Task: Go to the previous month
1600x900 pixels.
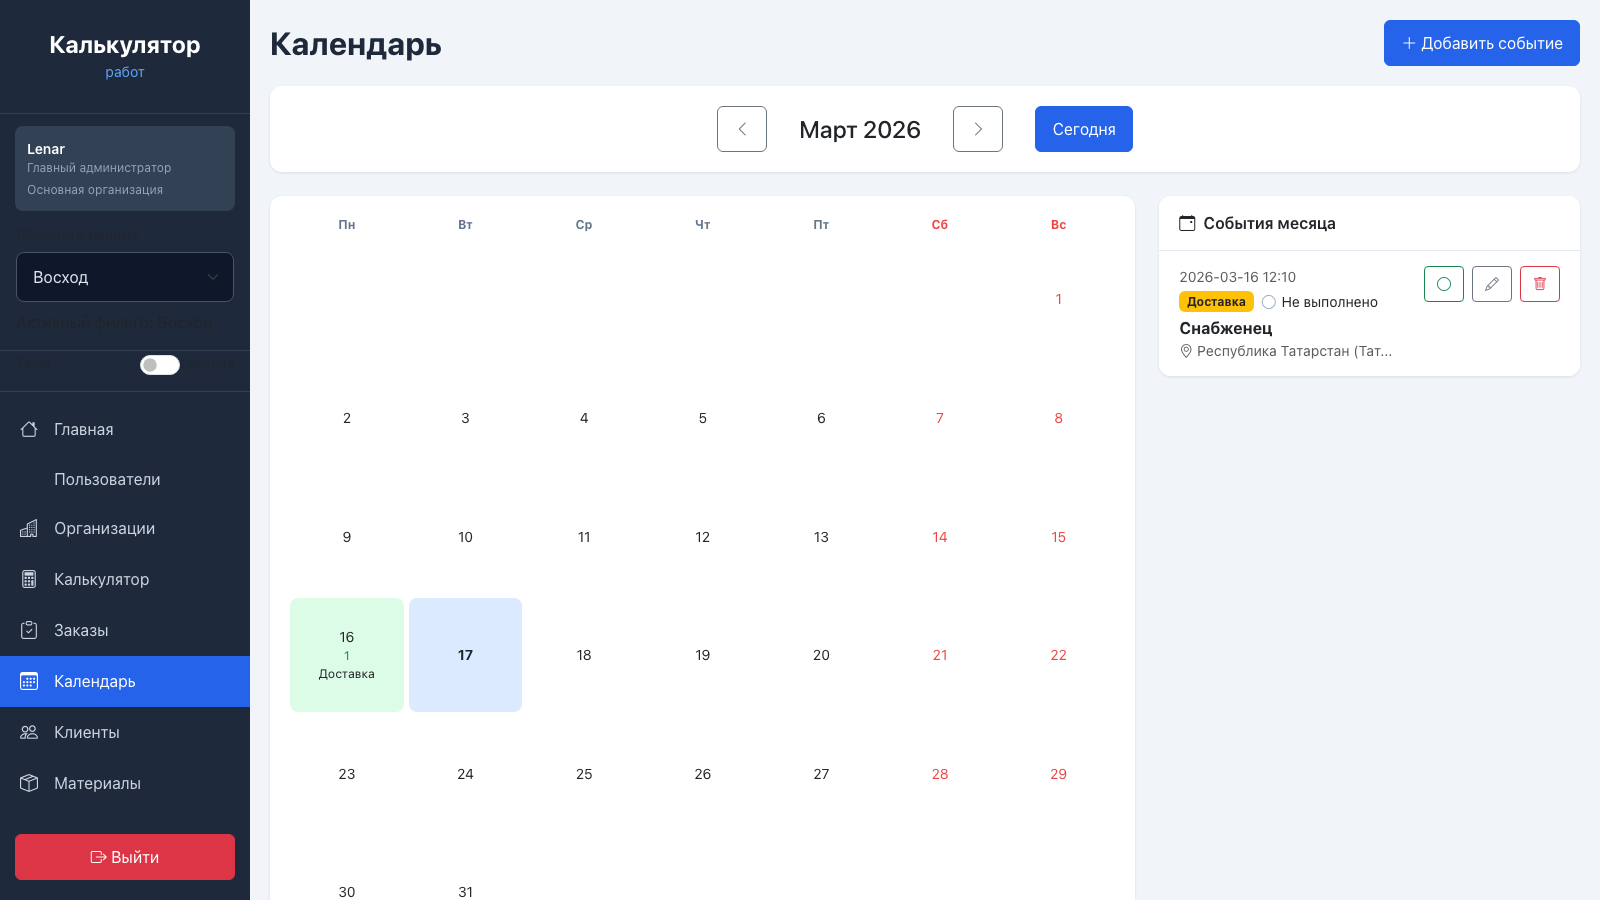Action: (742, 129)
